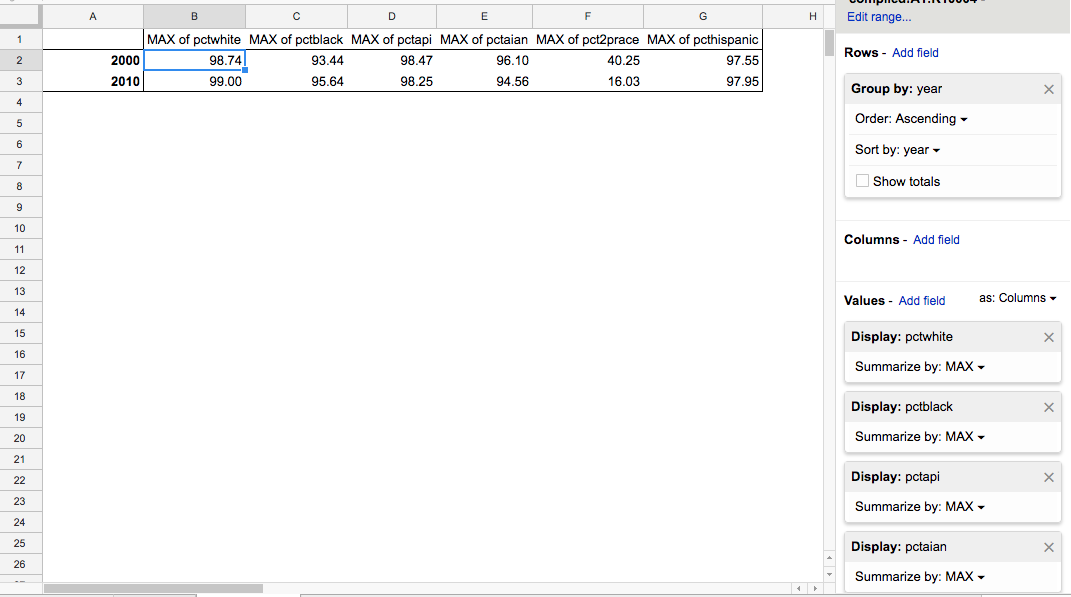The width and height of the screenshot is (1071, 597).
Task: Change pctwhite Summarize by MAX dropdown
Action: click(x=919, y=367)
